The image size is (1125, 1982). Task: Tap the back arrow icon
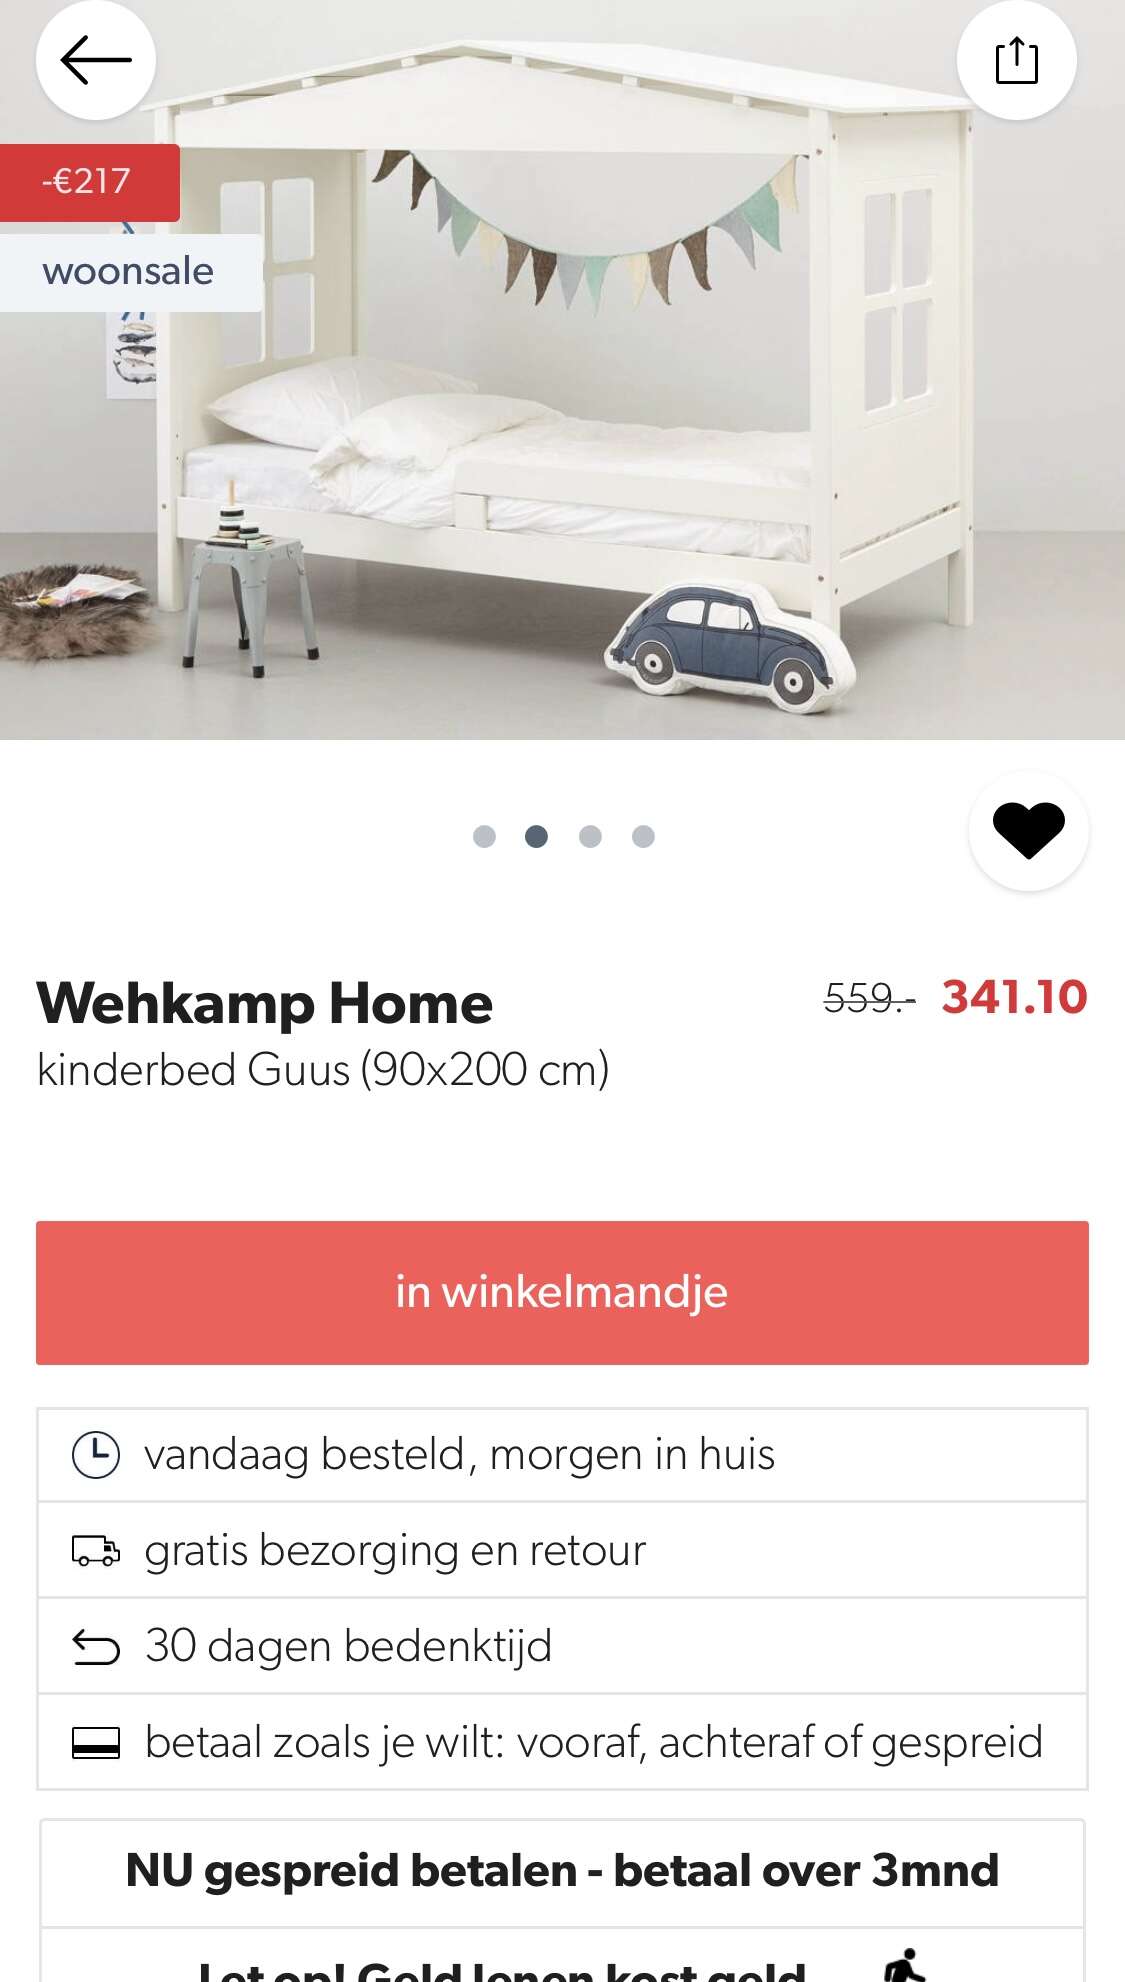(96, 61)
